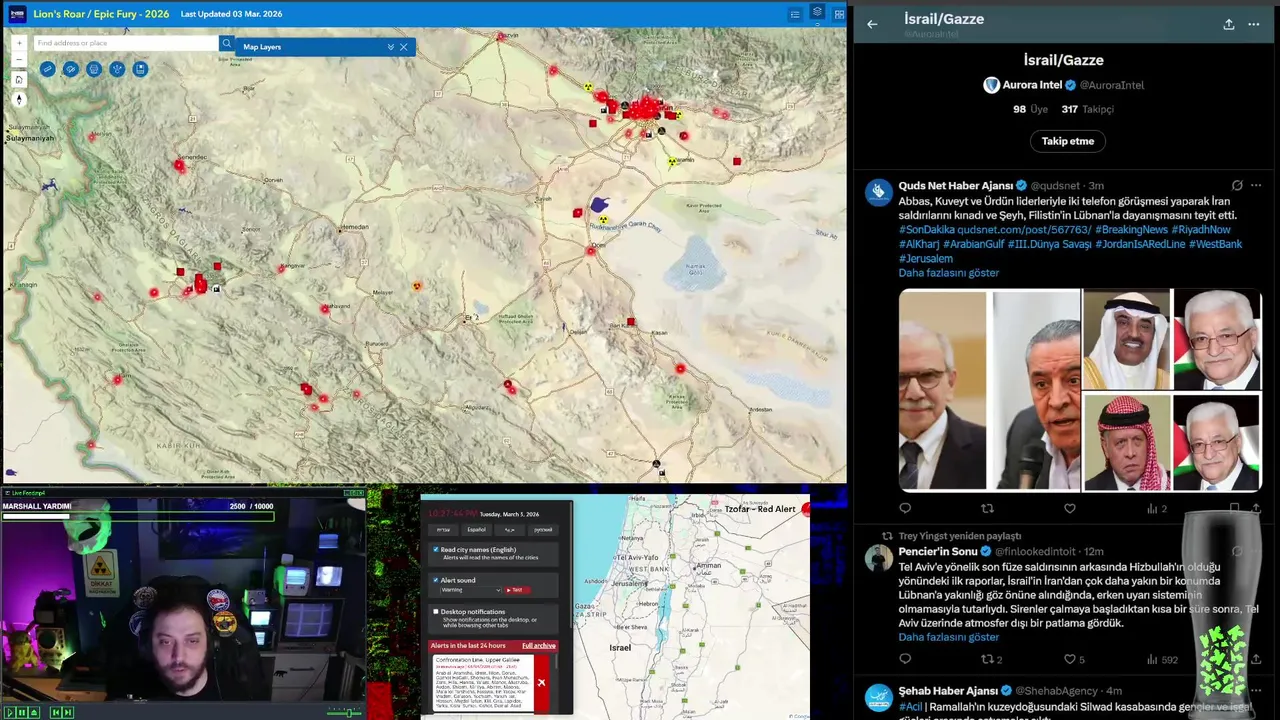The height and width of the screenshot is (720, 1280).
Task: Open the qudsnet.com/post/567763 link
Action: tap(1023, 230)
